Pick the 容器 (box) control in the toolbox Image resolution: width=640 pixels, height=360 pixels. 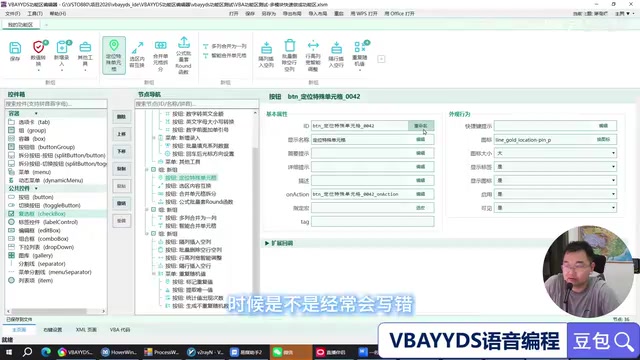click(27, 139)
